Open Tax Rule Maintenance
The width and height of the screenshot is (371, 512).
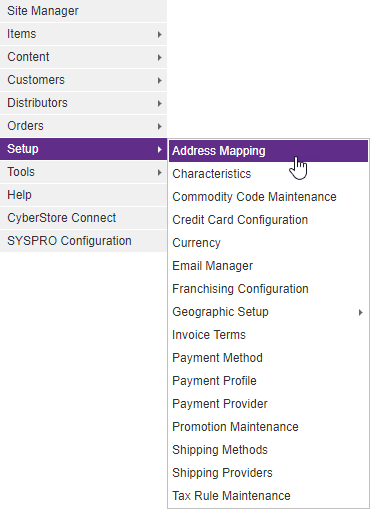click(x=268, y=496)
